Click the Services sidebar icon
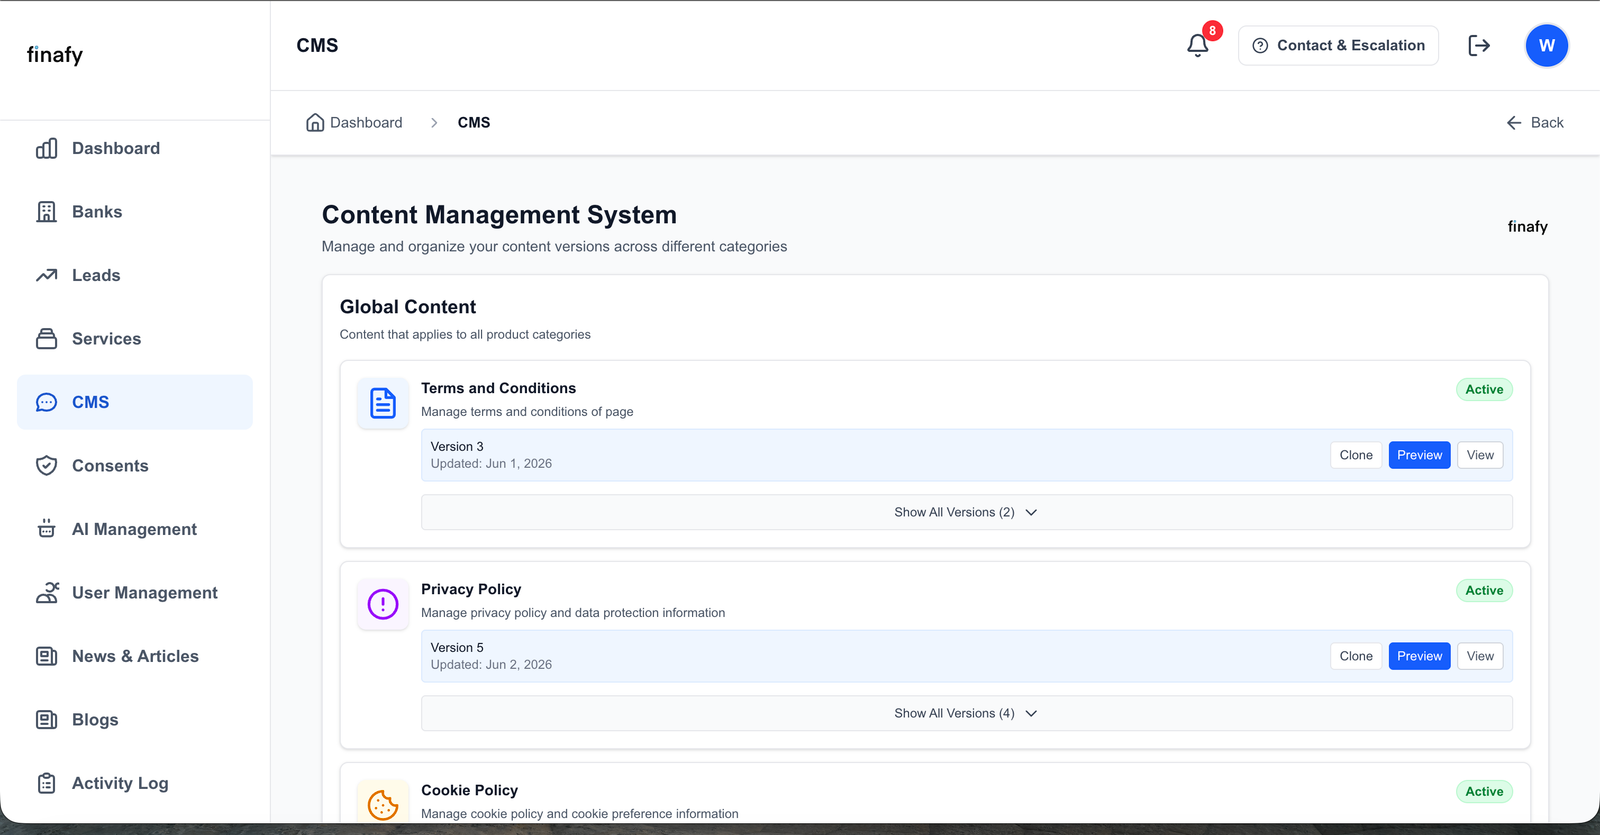 coord(47,339)
